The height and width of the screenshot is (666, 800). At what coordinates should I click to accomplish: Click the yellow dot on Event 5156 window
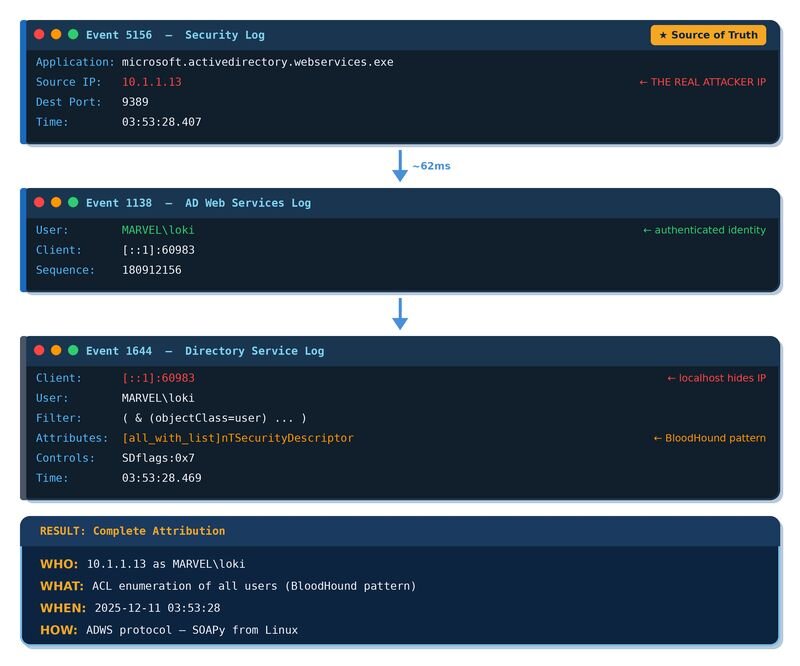point(56,35)
